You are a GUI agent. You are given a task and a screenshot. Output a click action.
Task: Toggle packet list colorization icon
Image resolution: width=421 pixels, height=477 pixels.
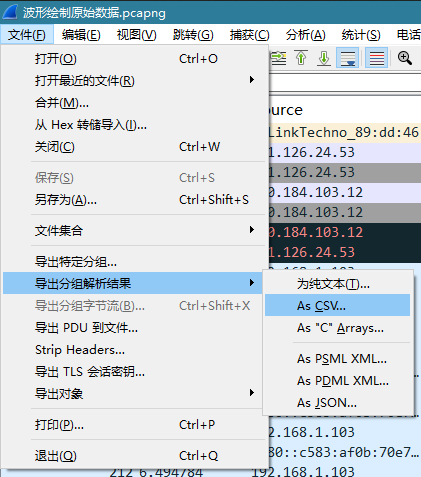377,58
